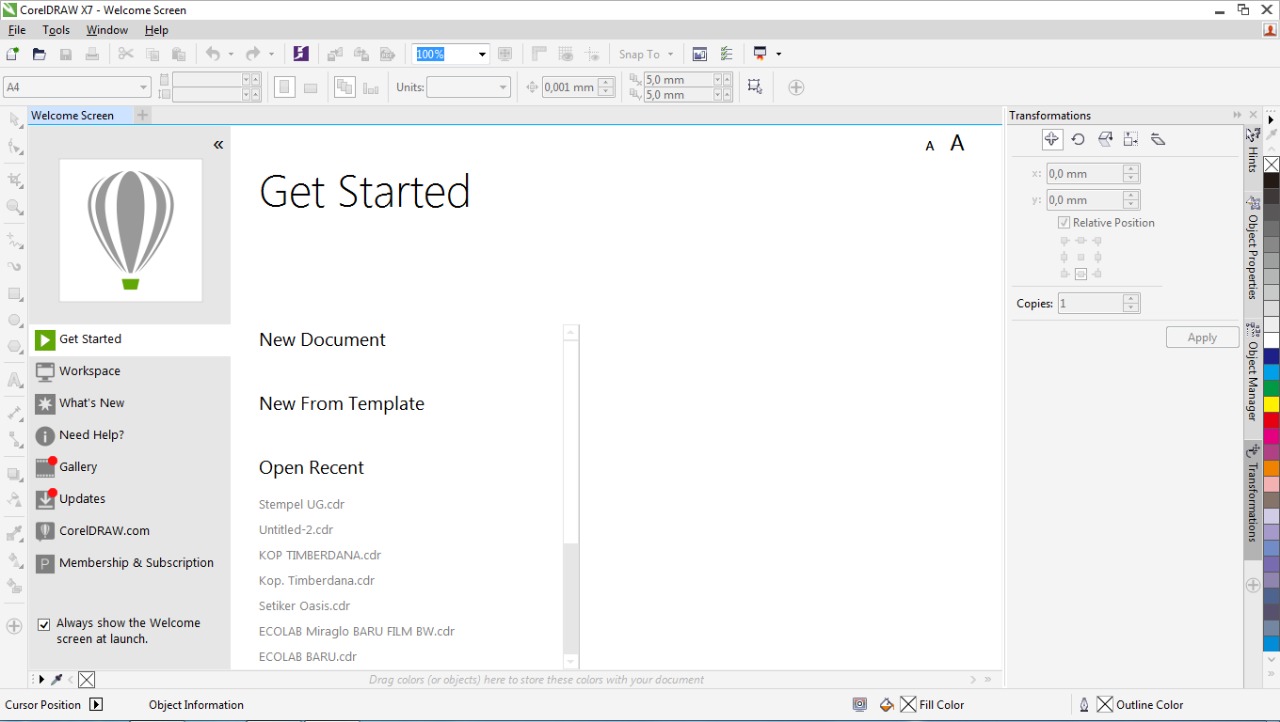
Task: Open the Units dropdown
Action: (503, 87)
